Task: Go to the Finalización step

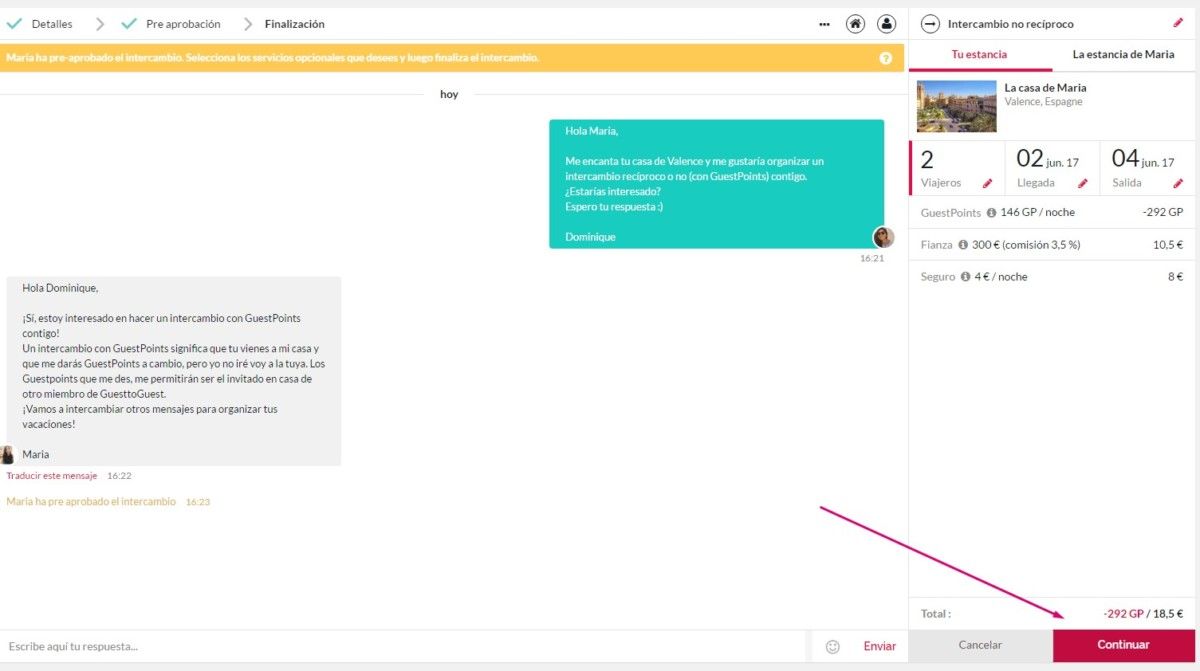Action: click(x=294, y=24)
